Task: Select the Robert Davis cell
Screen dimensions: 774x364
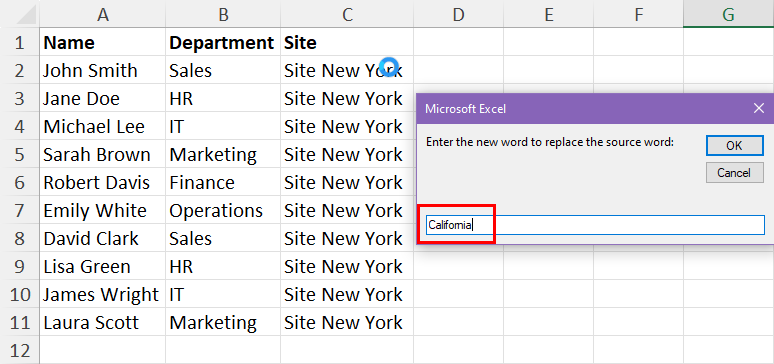Action: (x=103, y=182)
